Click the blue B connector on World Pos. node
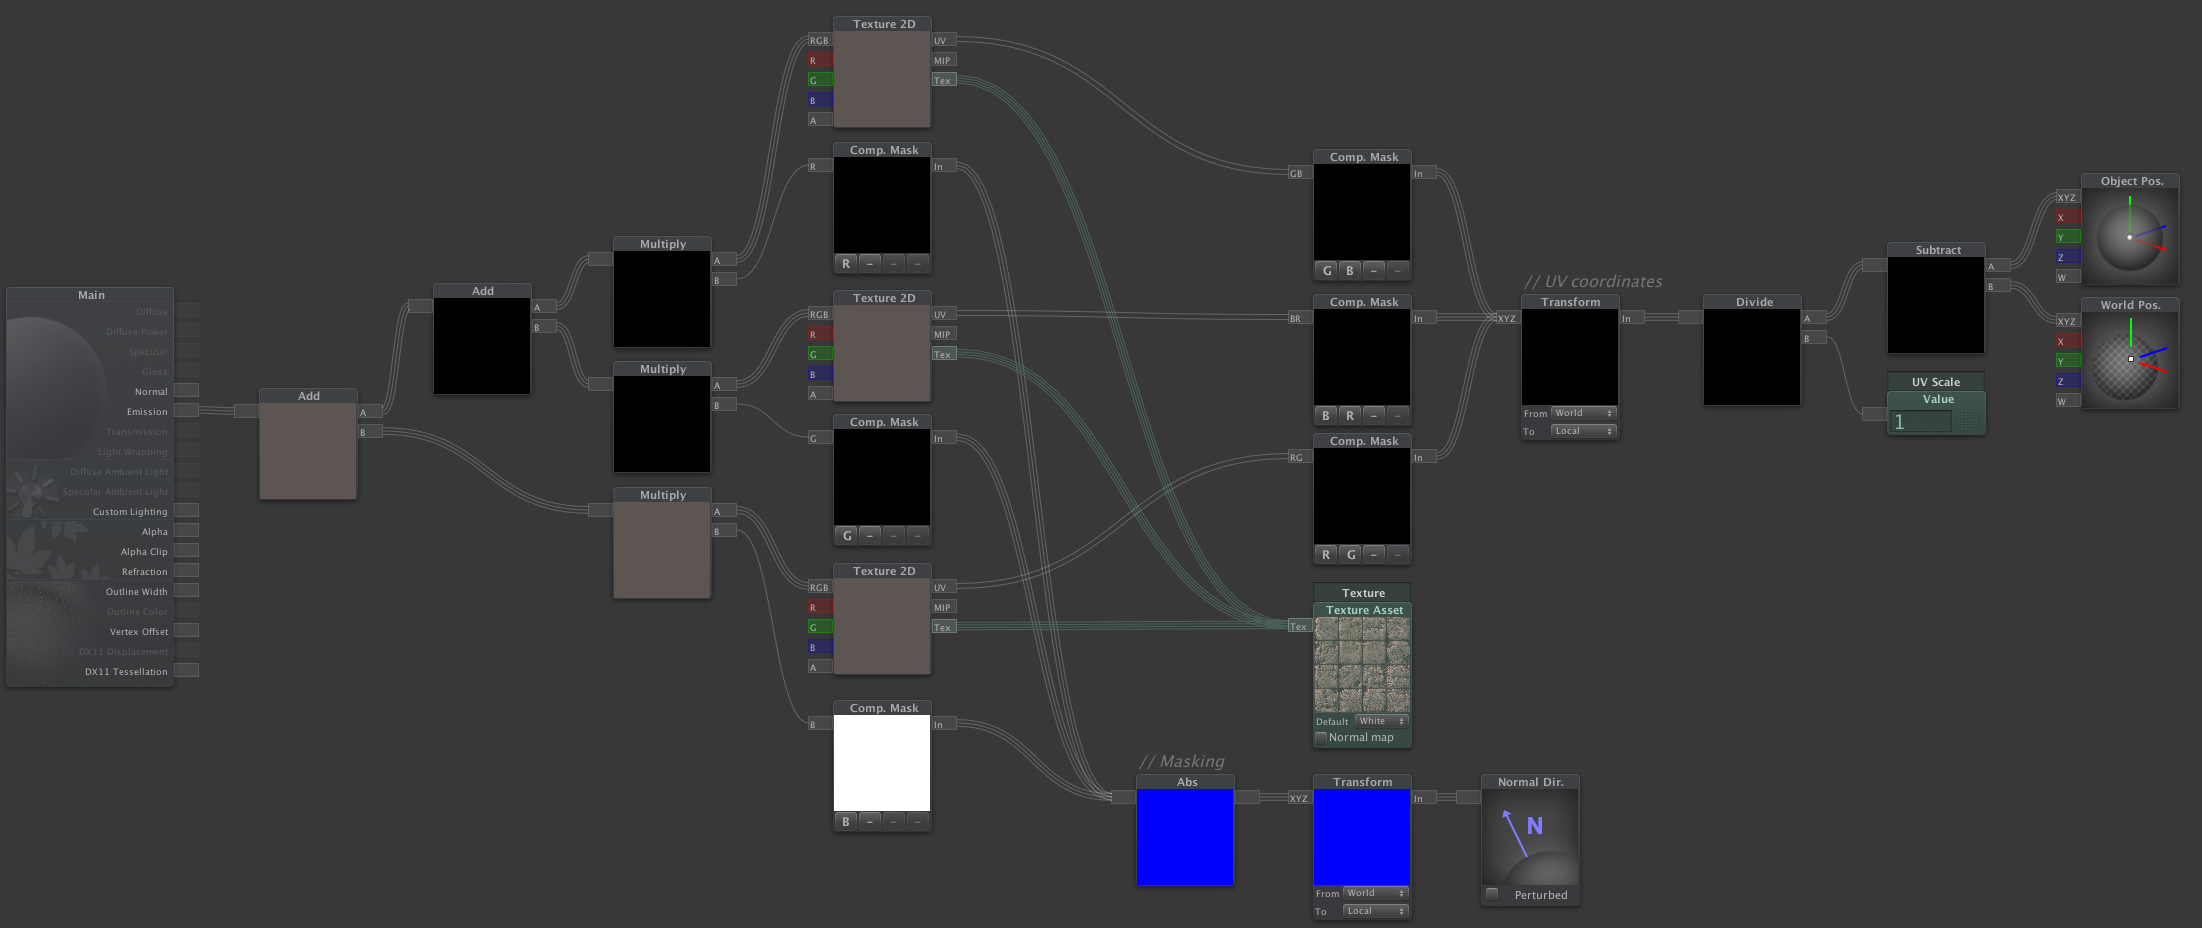This screenshot has width=2202, height=928. point(2067,381)
